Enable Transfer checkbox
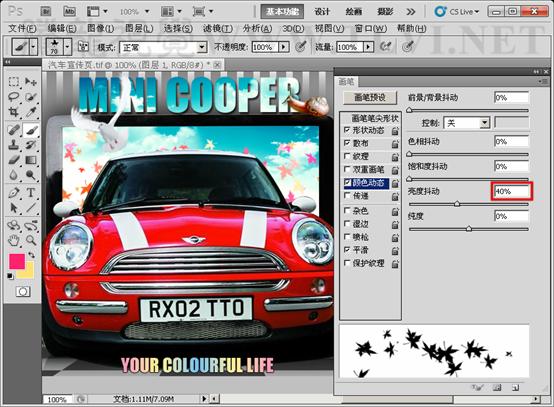This screenshot has width=554, height=407. [x=347, y=195]
